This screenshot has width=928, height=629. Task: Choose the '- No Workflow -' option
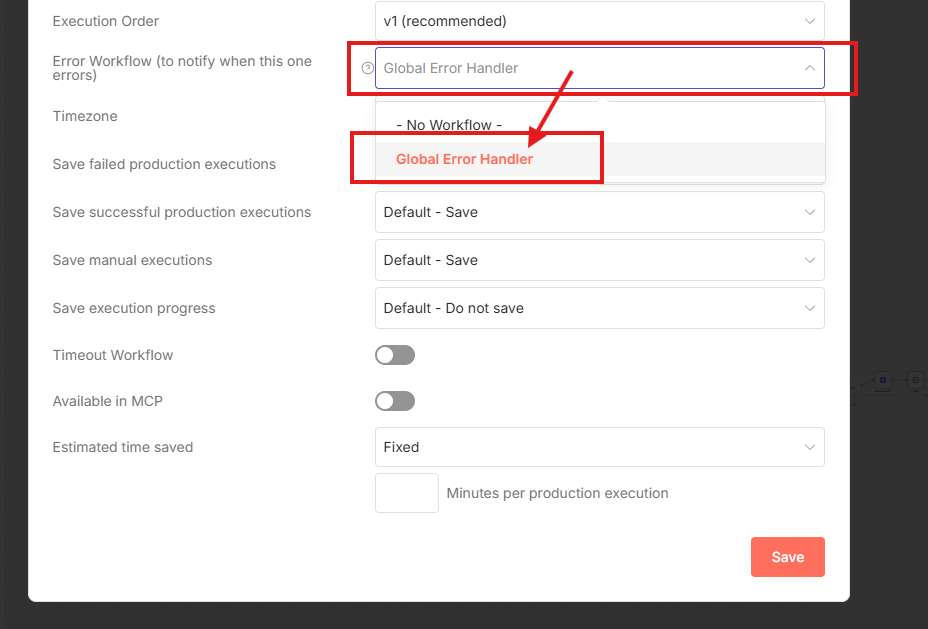click(449, 125)
